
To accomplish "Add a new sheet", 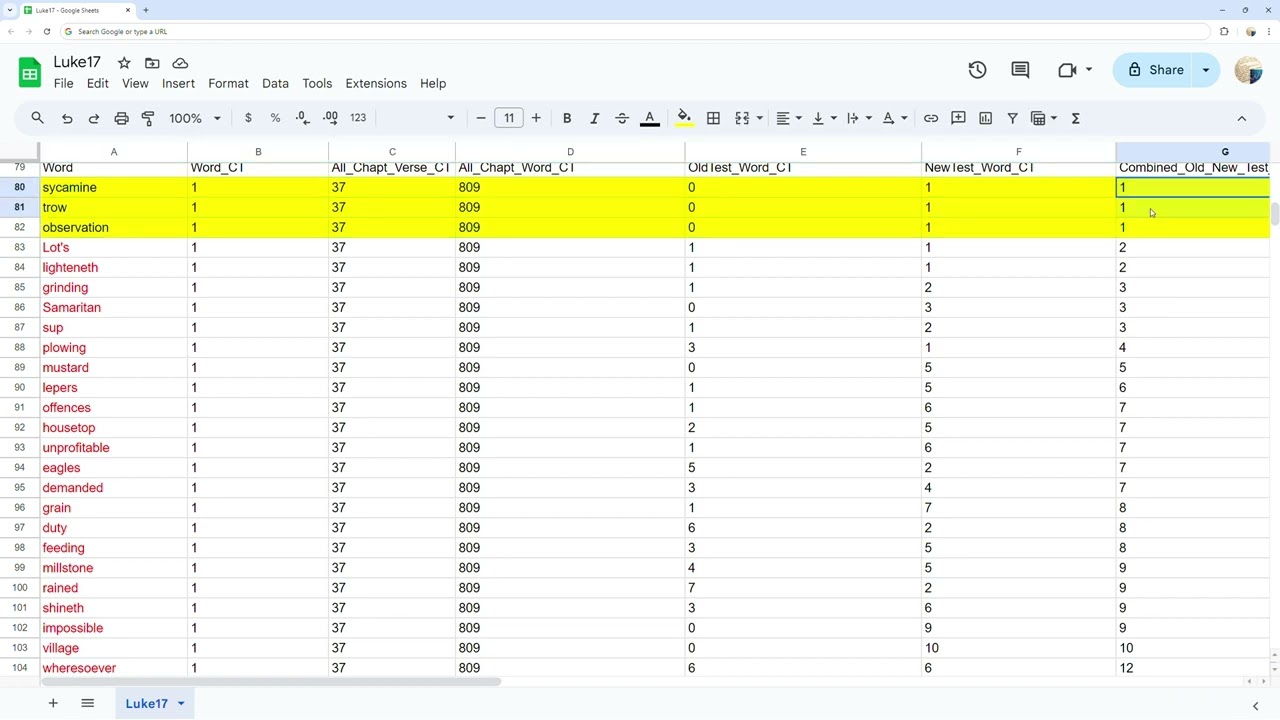I will 53,703.
